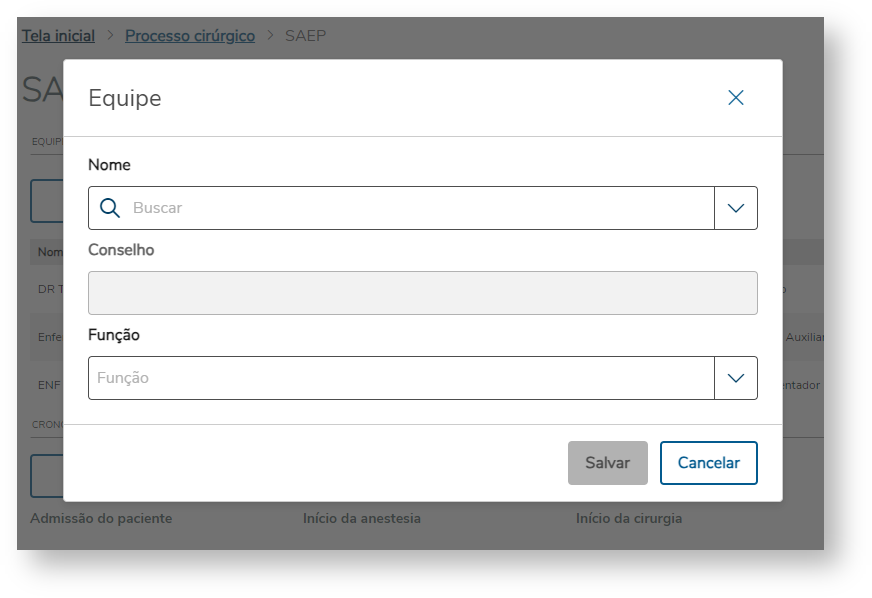This screenshot has width=872, height=598.
Task: Click the magnifier icon in Nome field
Action: coord(110,208)
